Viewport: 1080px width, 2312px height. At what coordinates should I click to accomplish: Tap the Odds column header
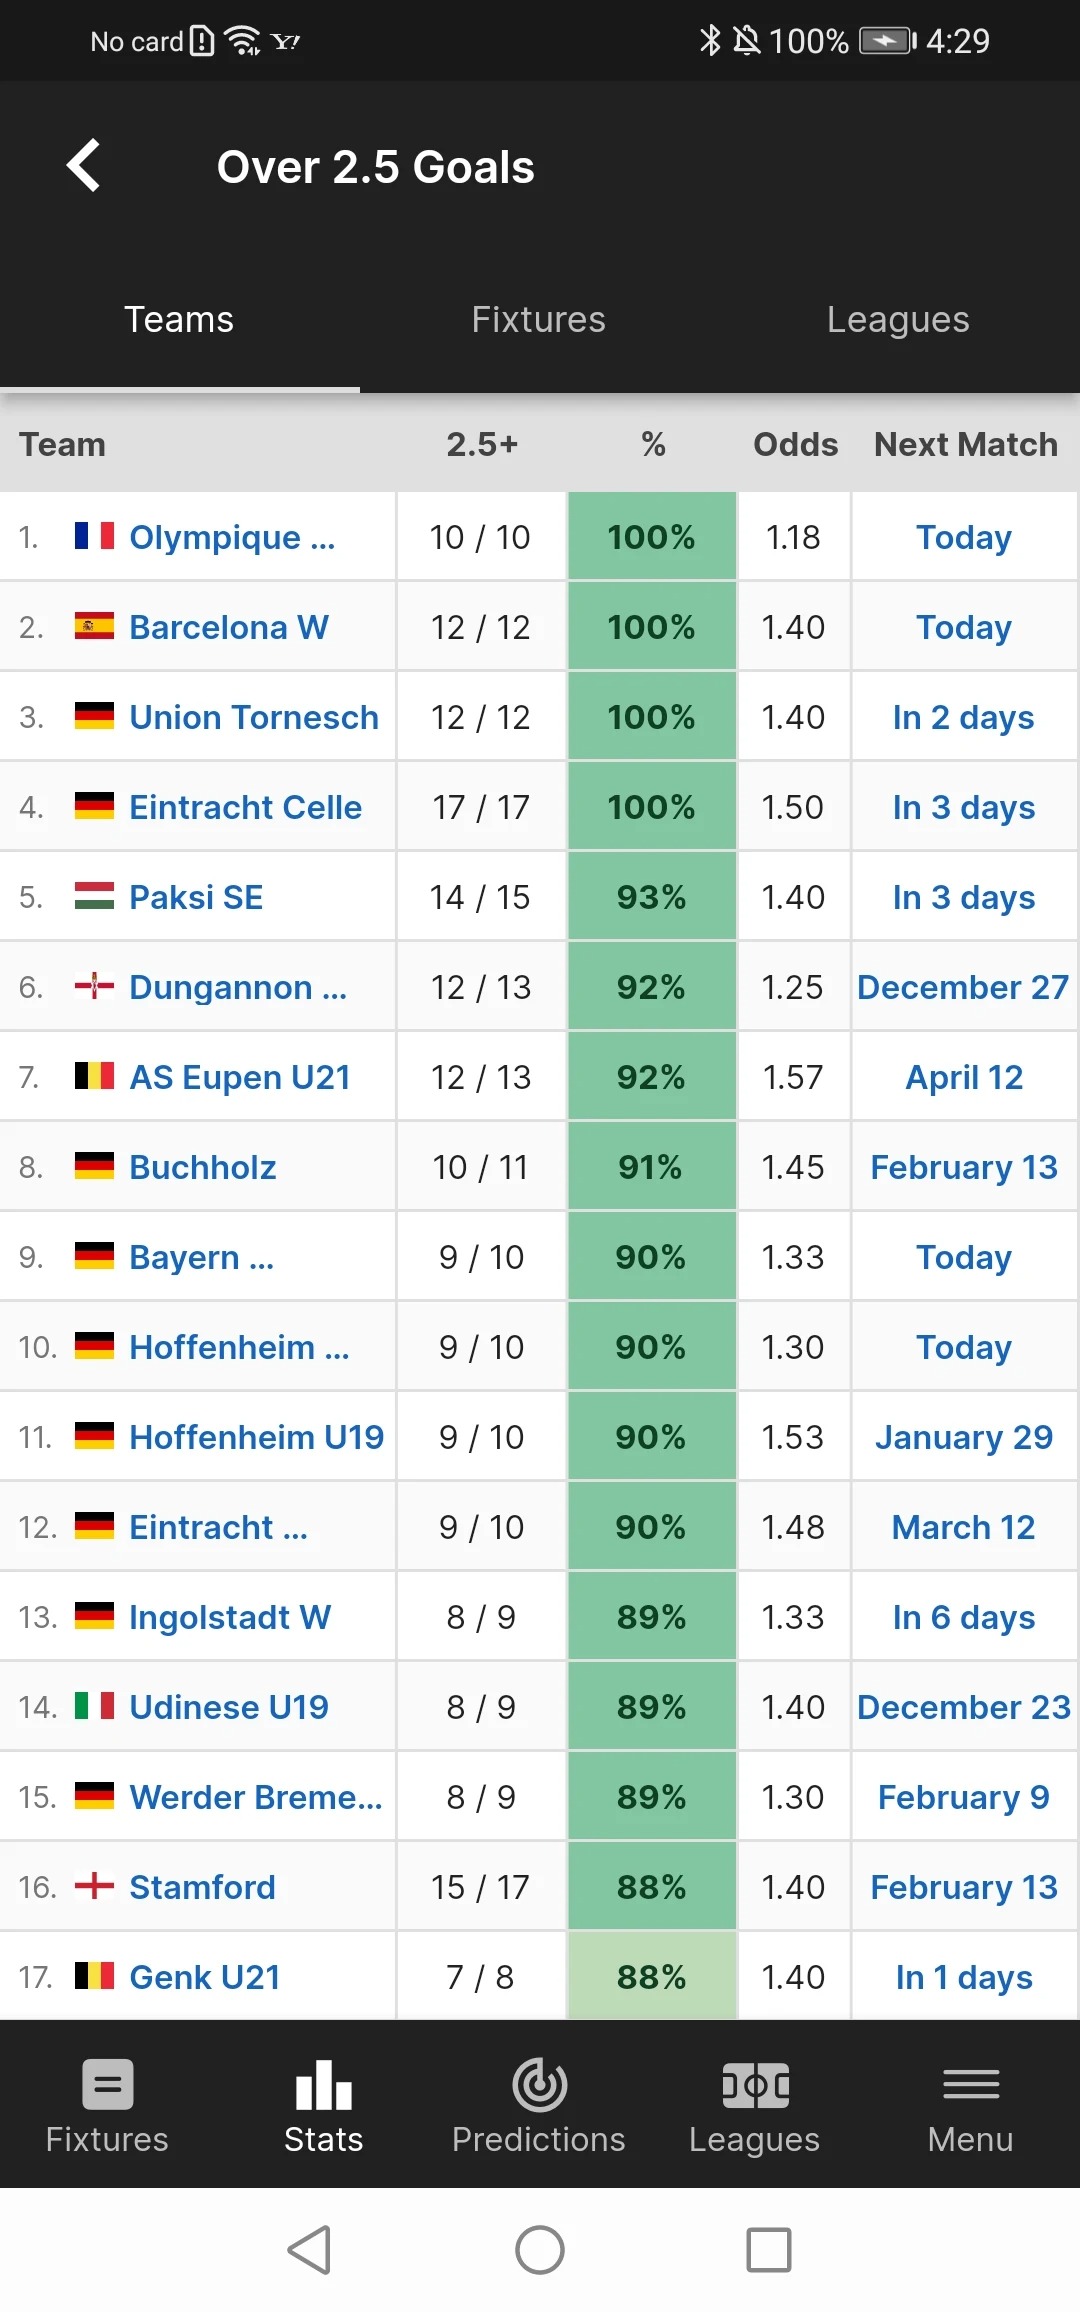796,444
